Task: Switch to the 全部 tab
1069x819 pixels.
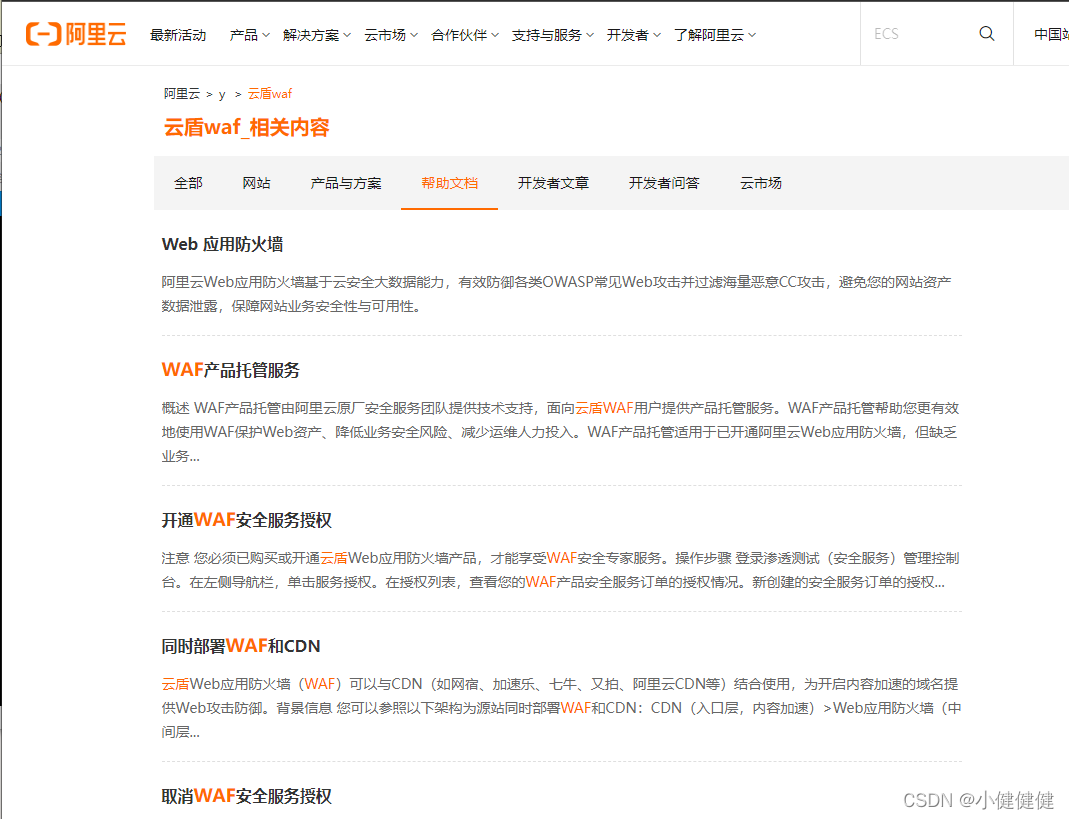Action: (x=188, y=183)
